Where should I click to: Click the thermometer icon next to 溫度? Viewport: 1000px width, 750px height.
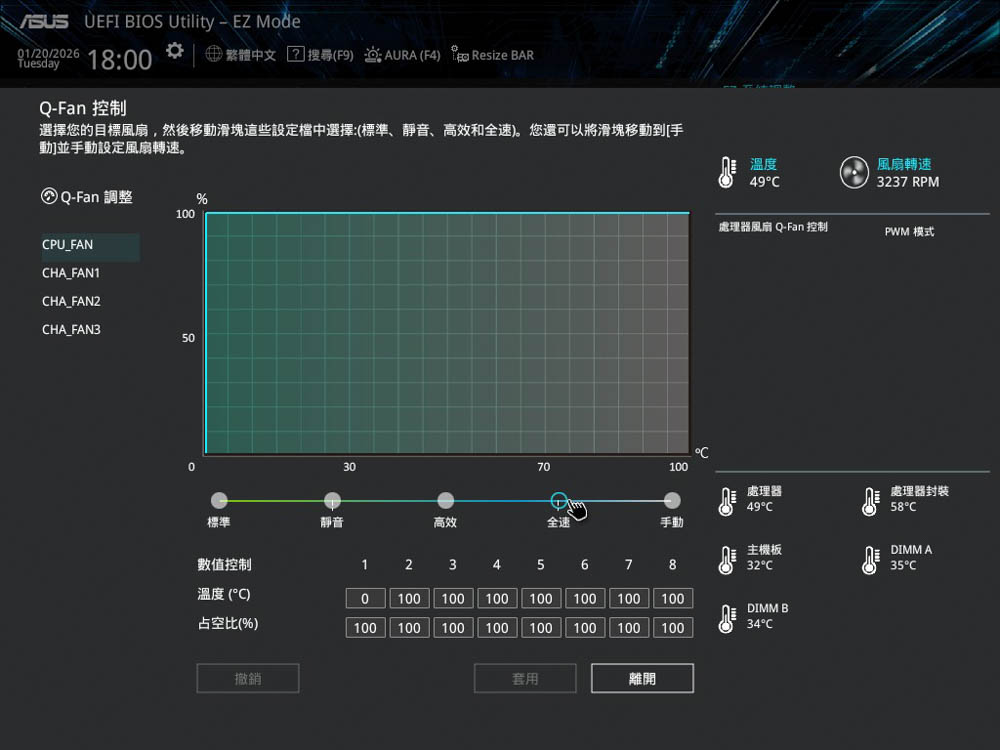click(x=727, y=173)
